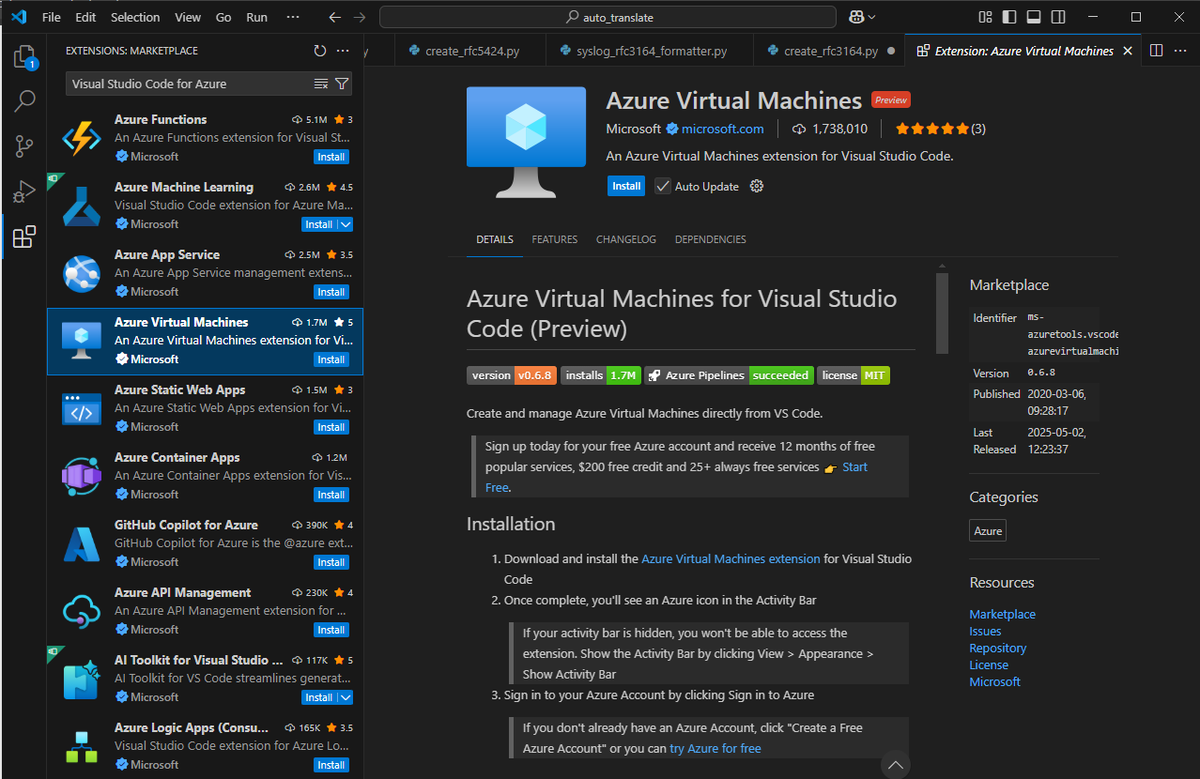This screenshot has width=1200, height=779.
Task: Grab the details page vertical scrollbar
Action: [942, 313]
